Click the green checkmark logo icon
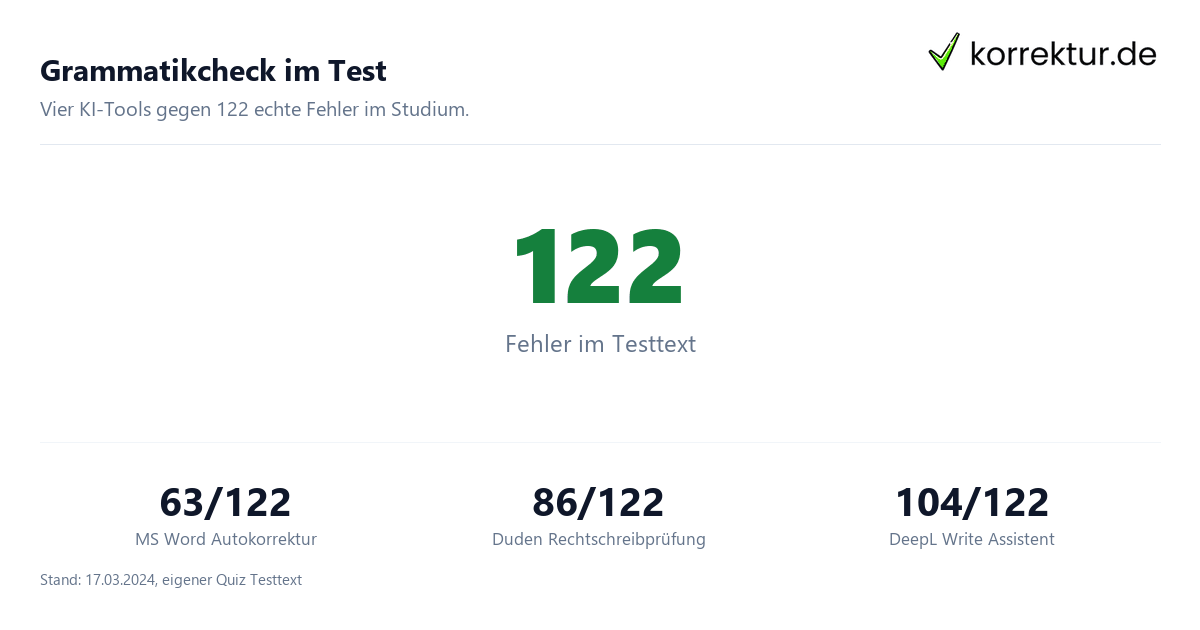Viewport: 1200px width, 630px height. [x=944, y=52]
